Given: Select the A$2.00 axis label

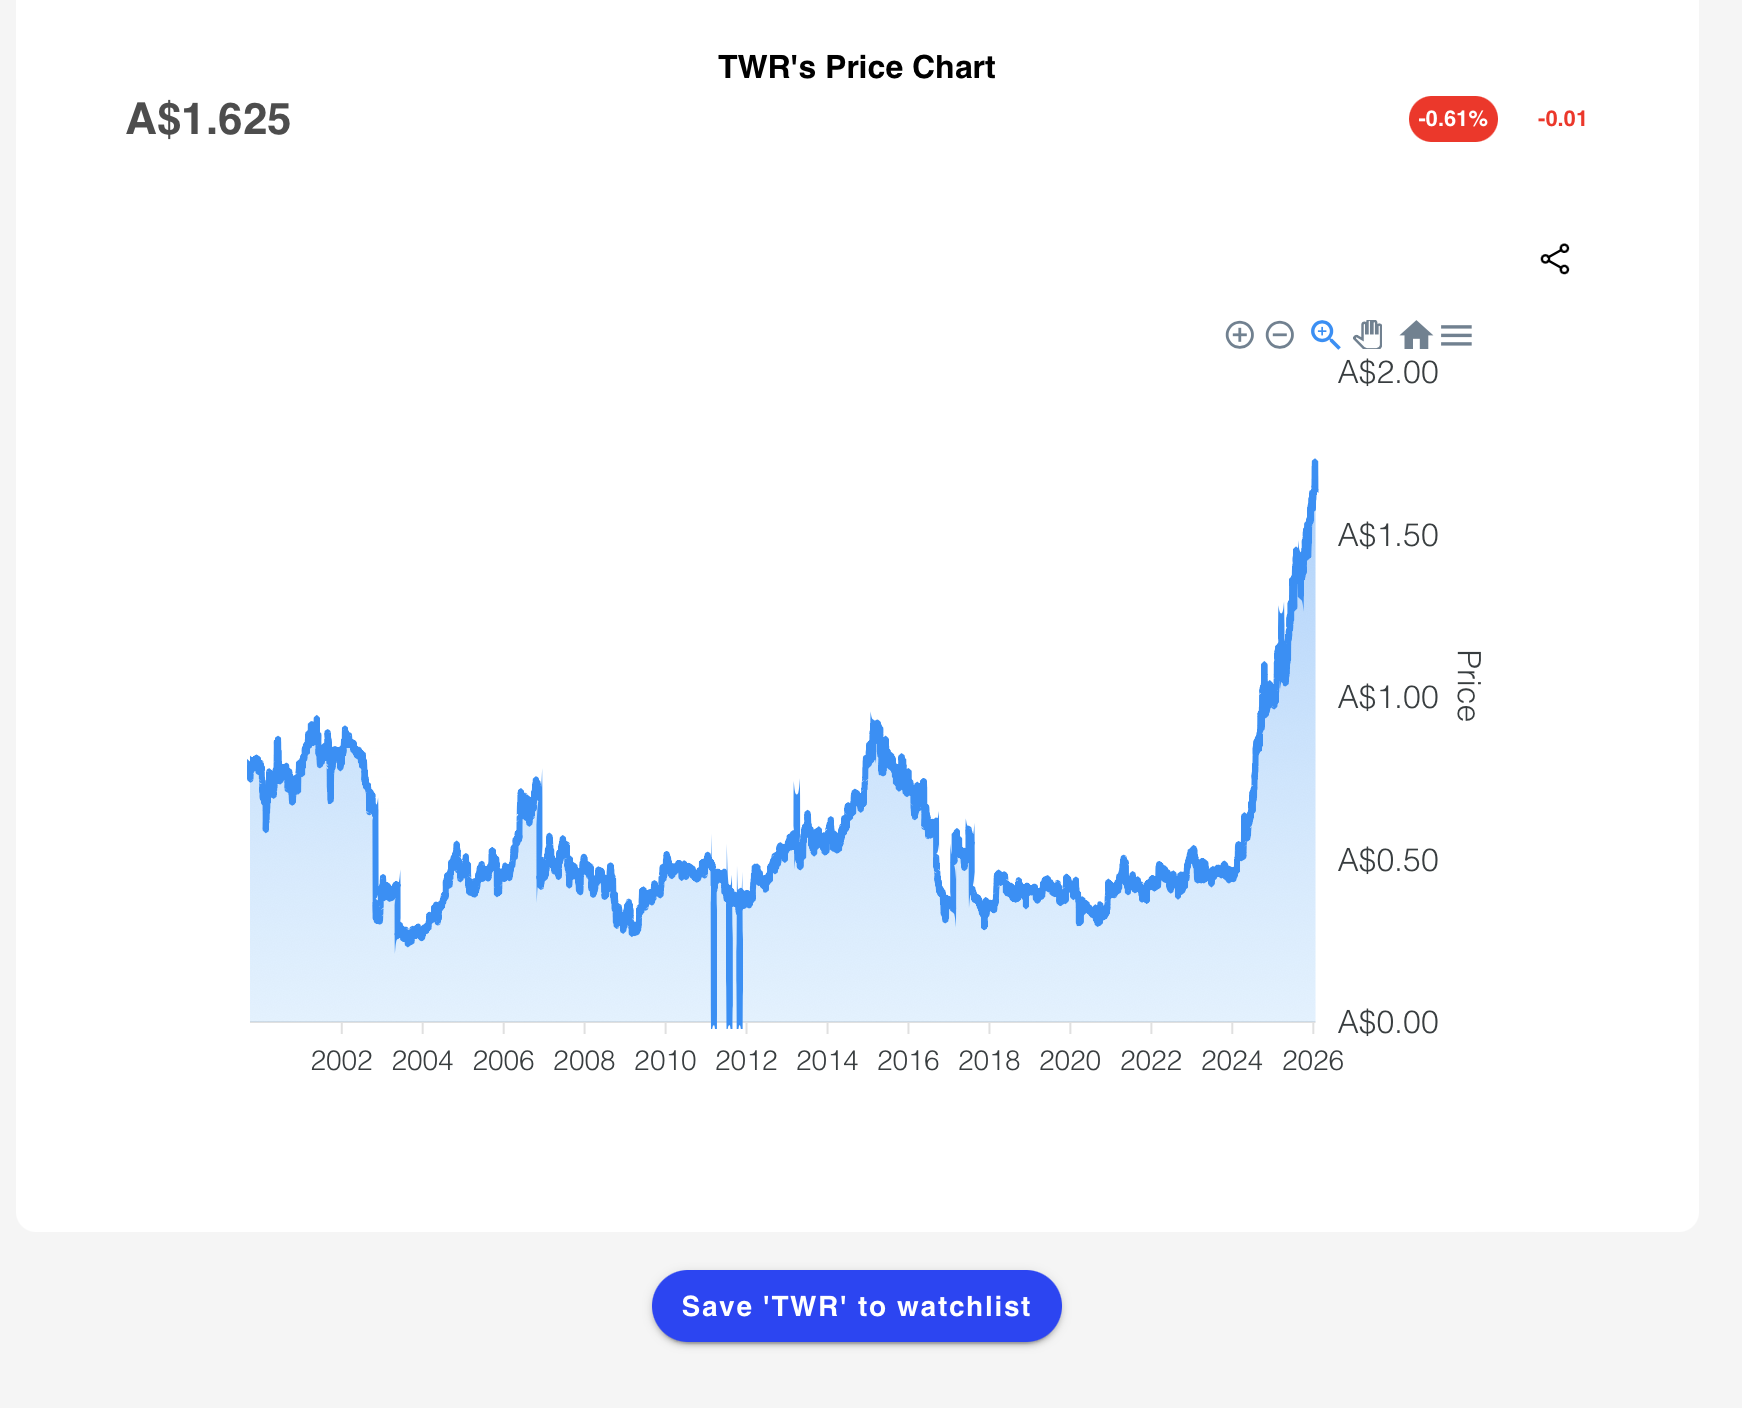Looking at the screenshot, I should pyautogui.click(x=1387, y=372).
